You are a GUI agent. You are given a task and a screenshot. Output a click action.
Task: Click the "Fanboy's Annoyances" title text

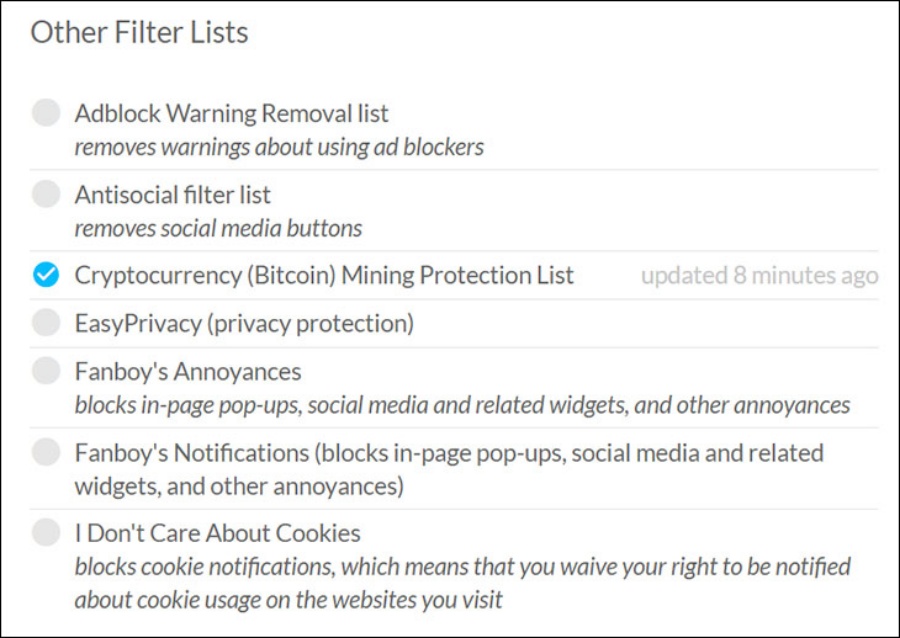[x=187, y=371]
